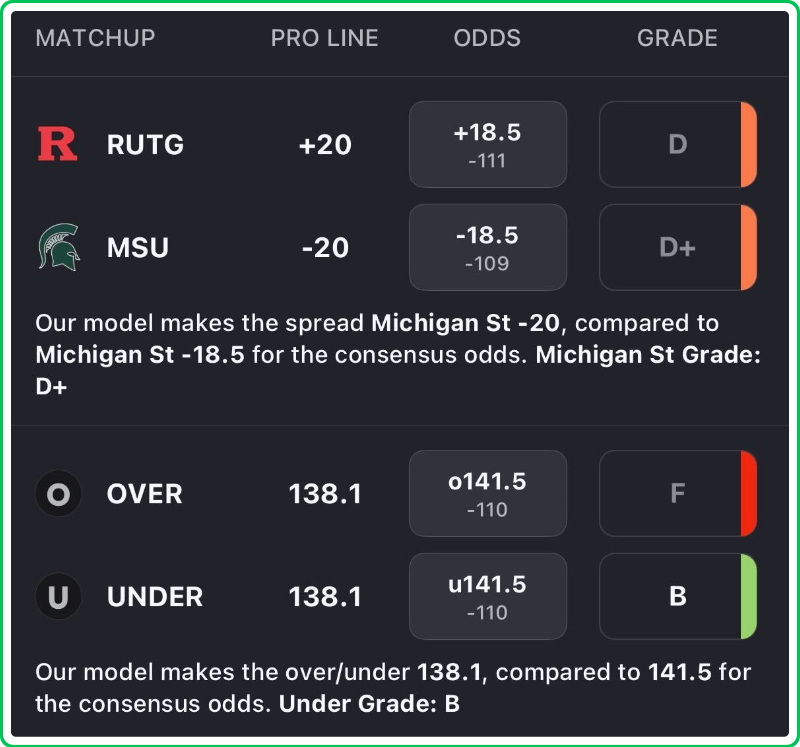Click the Rutgers +20 pro line value

click(325, 144)
